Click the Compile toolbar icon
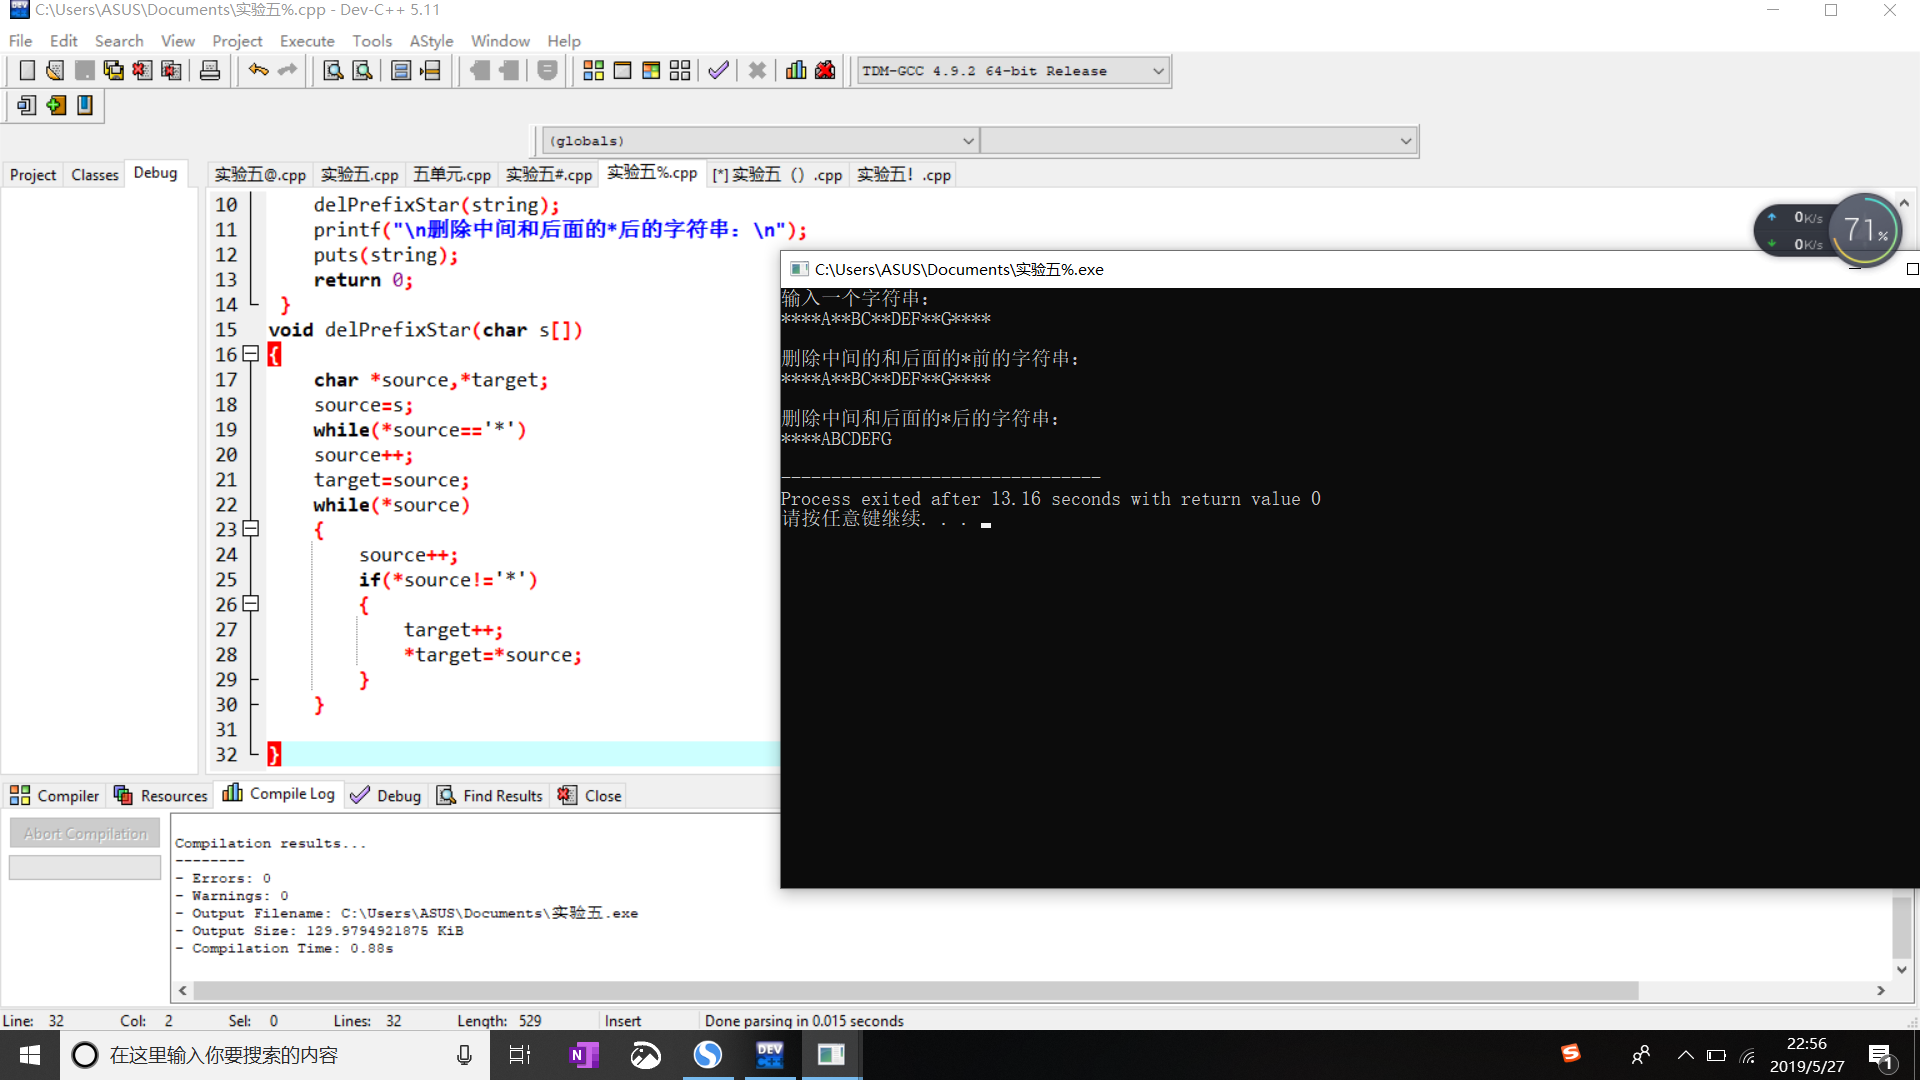 [x=593, y=71]
